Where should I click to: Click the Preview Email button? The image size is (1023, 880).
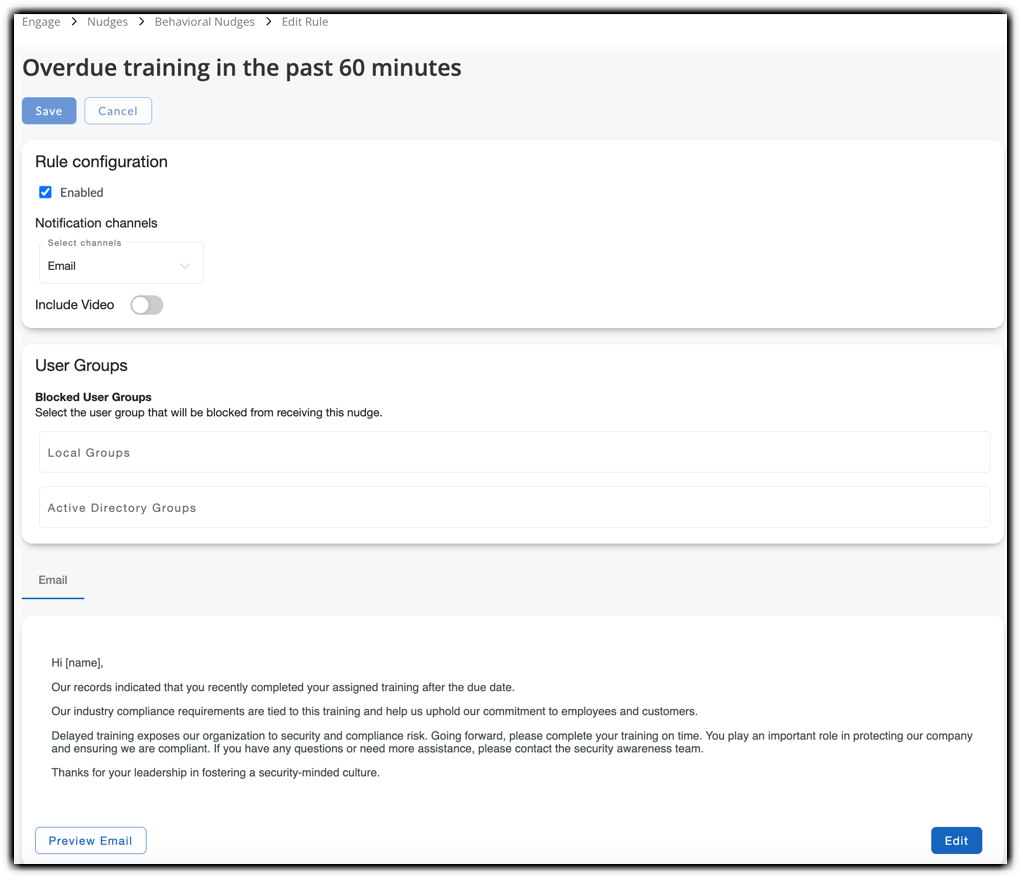pos(91,841)
